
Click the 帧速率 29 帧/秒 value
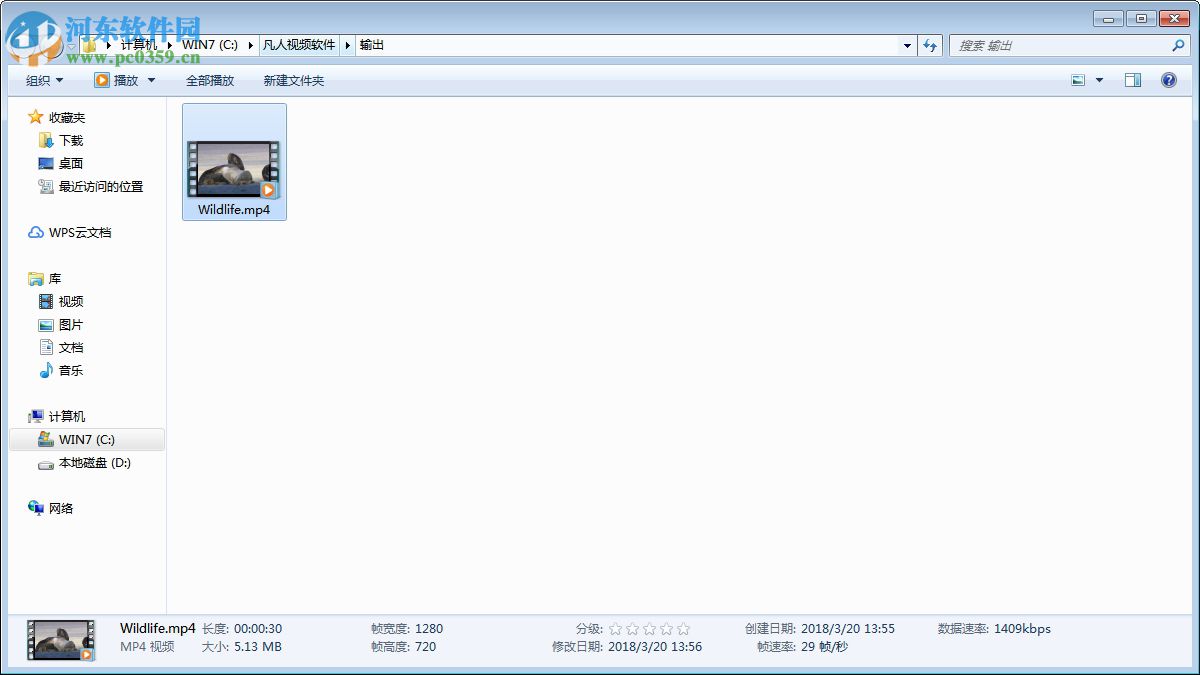(x=824, y=647)
